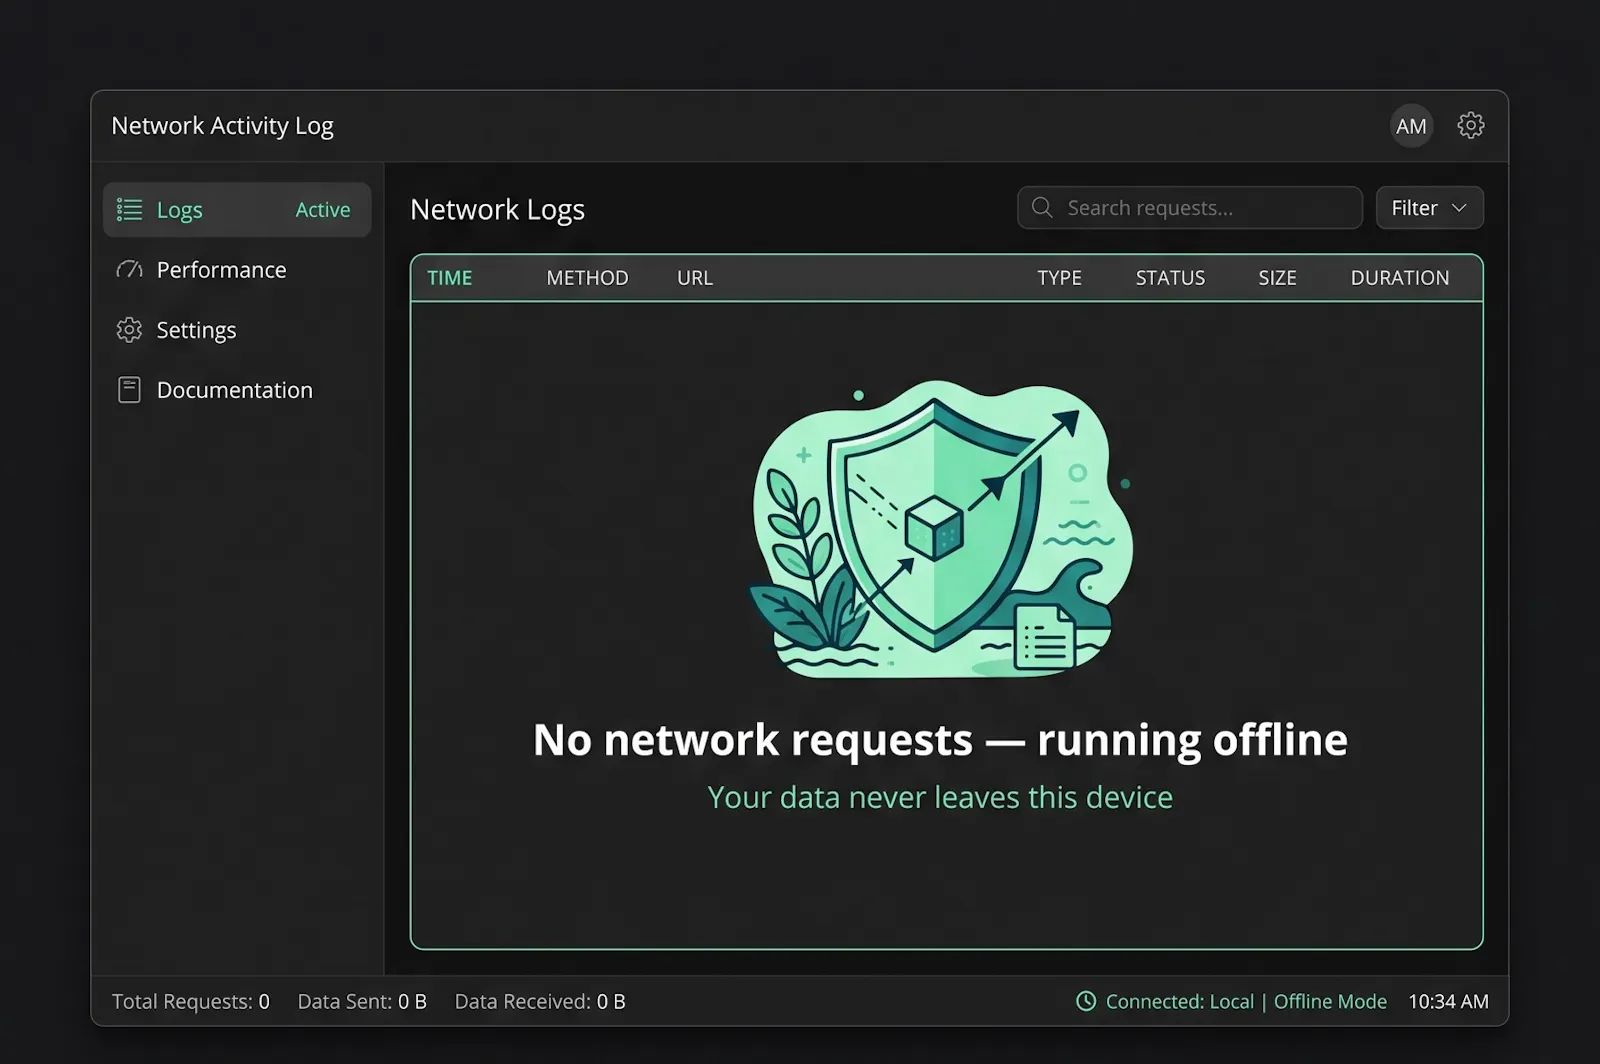Open the AM user avatar

coord(1411,126)
